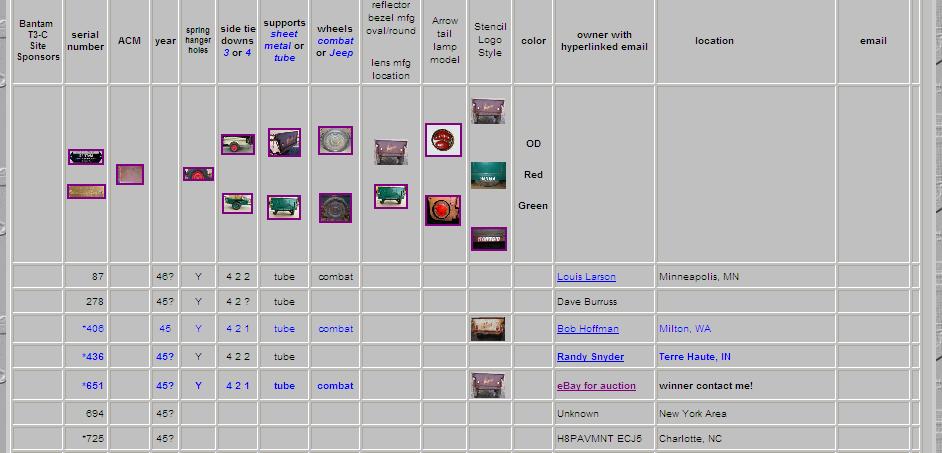Select the 'winner contact me!' text
Screen dimensions: 942x453
706,386
